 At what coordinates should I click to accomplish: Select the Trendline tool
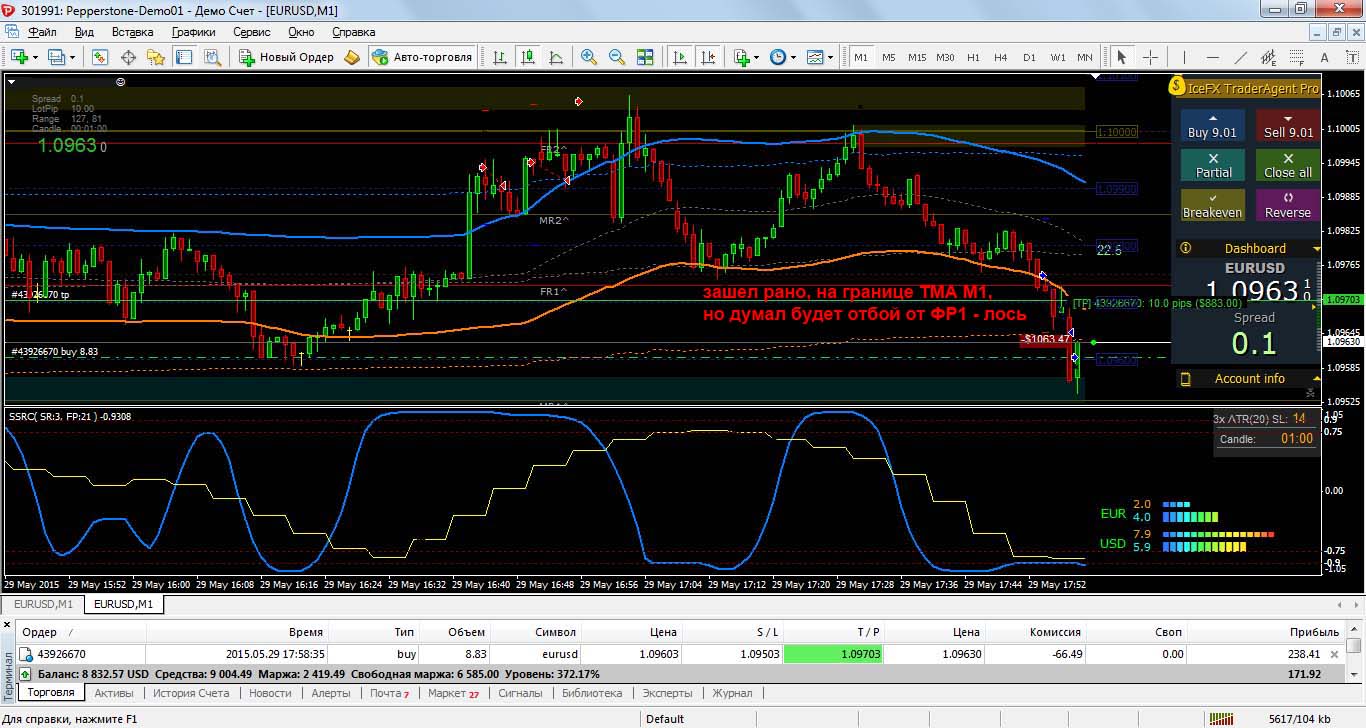(1240, 57)
